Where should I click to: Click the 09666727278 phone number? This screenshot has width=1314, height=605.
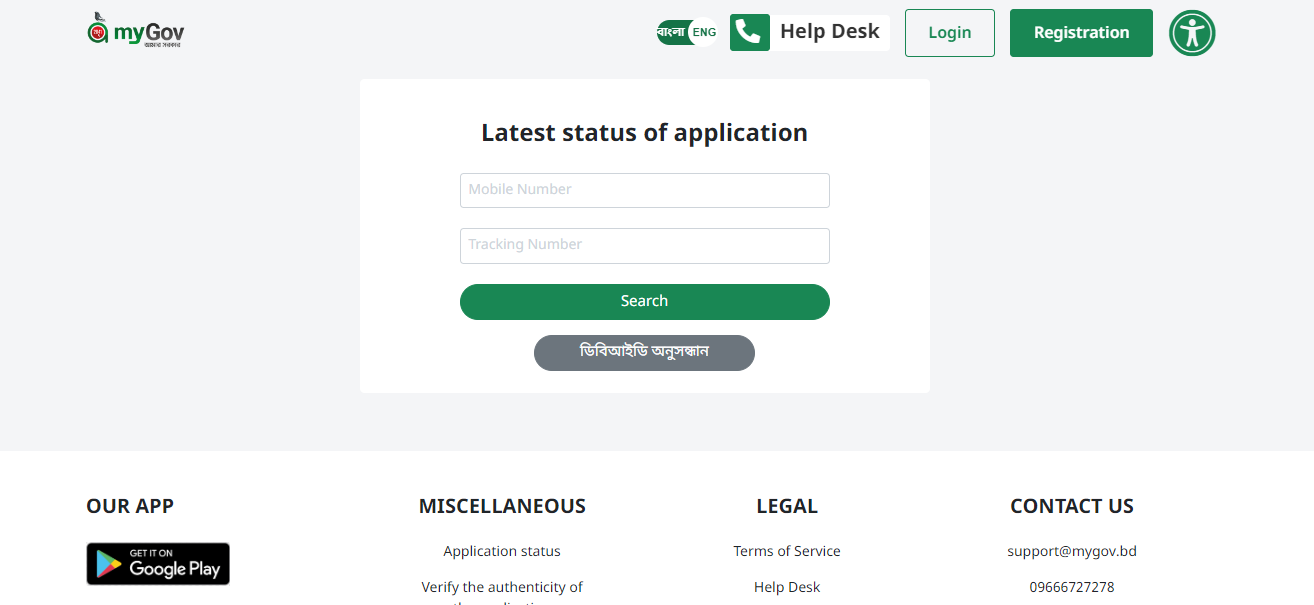1072,586
